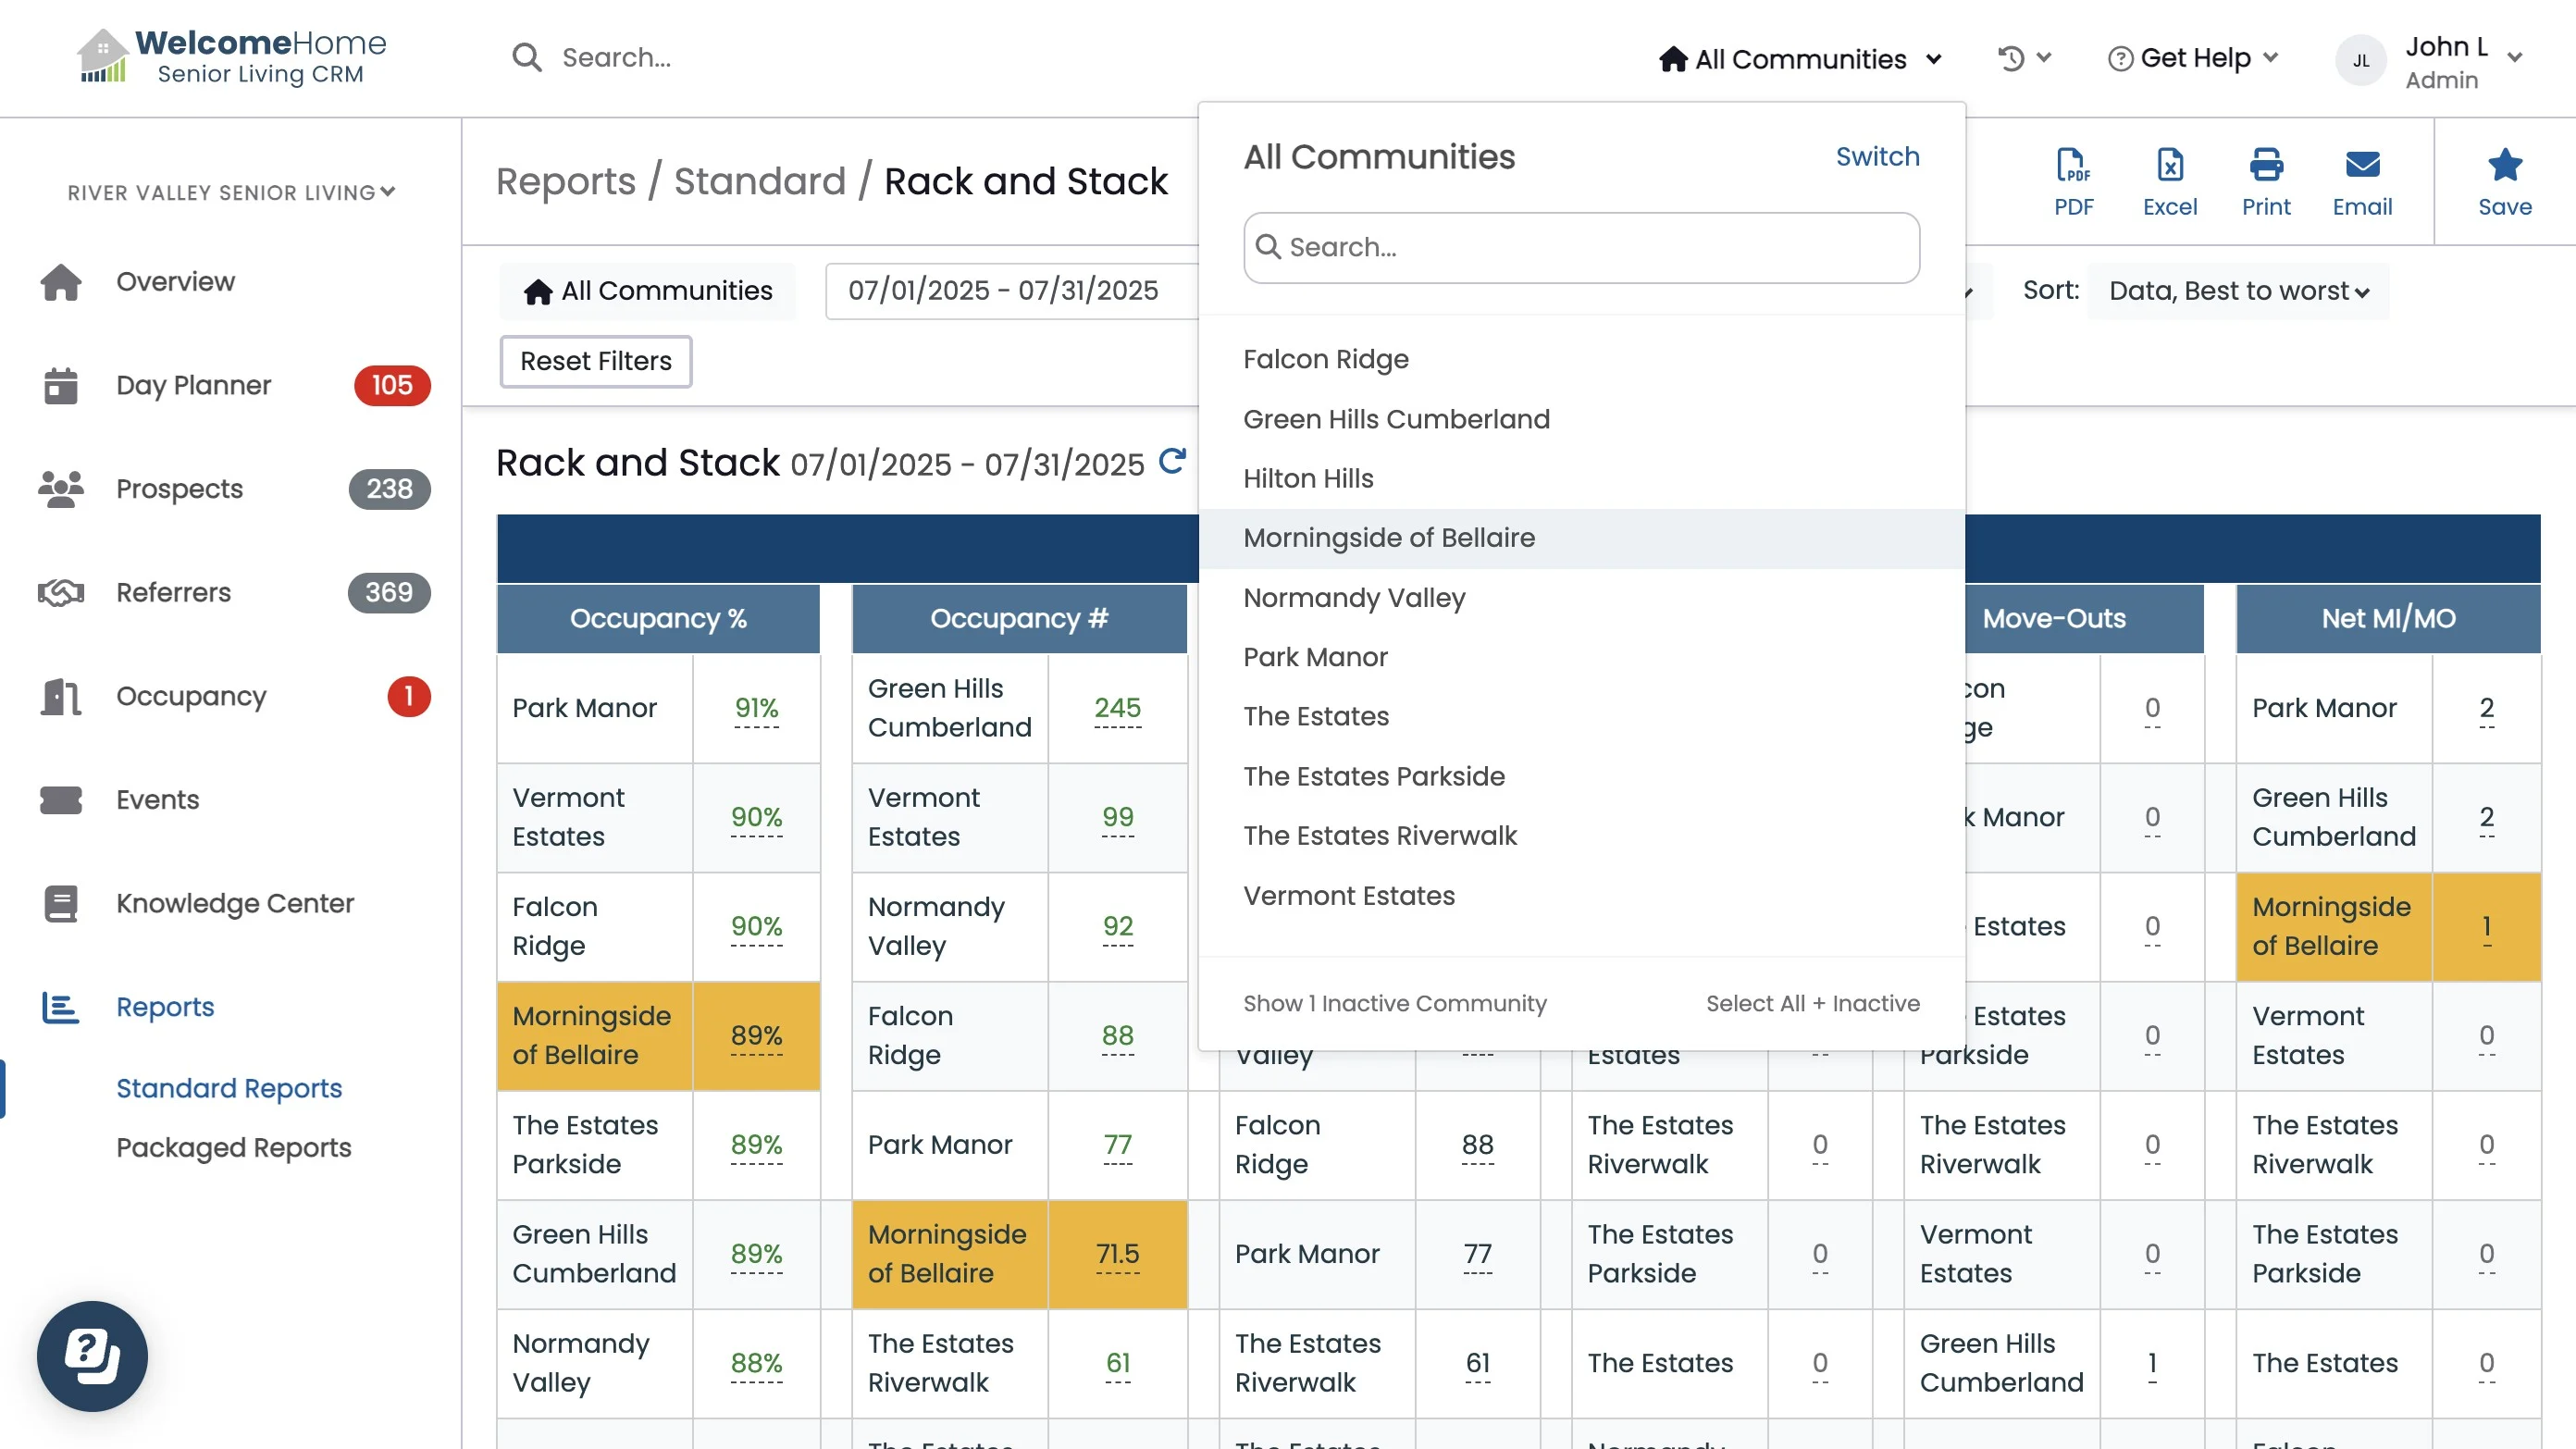Click the Print icon

(x=2265, y=181)
